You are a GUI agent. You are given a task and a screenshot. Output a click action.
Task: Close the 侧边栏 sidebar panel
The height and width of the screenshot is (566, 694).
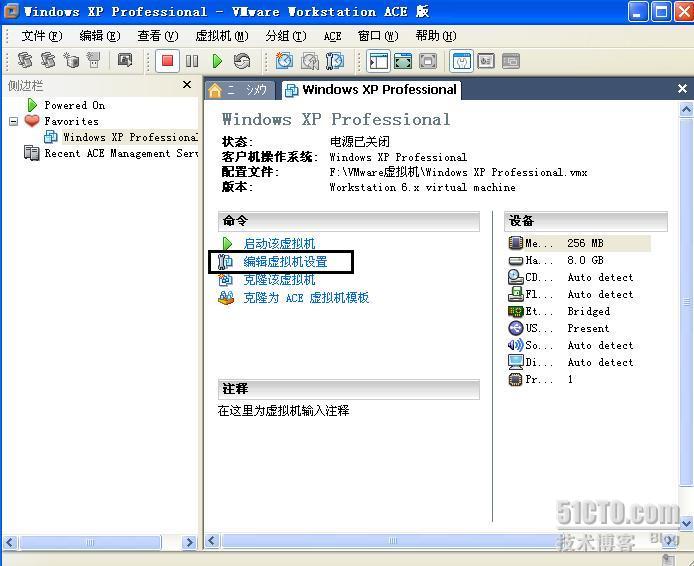(187, 85)
